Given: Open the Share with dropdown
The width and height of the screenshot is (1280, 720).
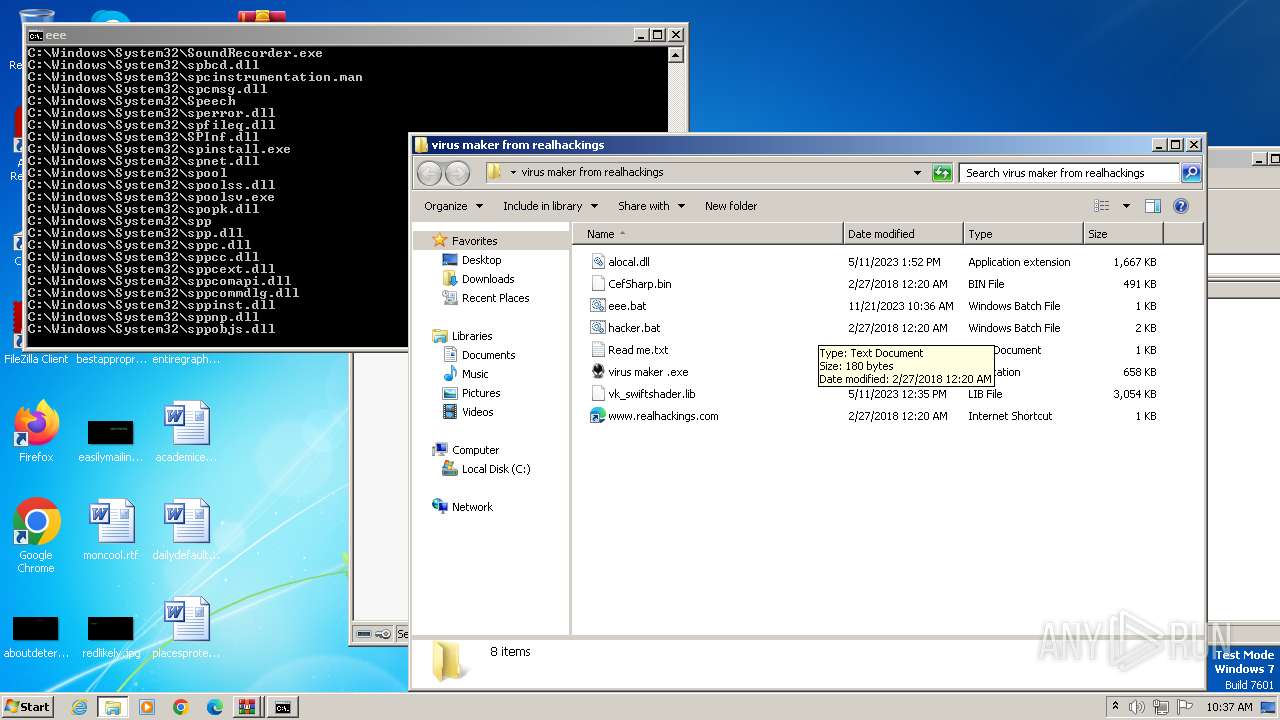Looking at the screenshot, I should (651, 206).
